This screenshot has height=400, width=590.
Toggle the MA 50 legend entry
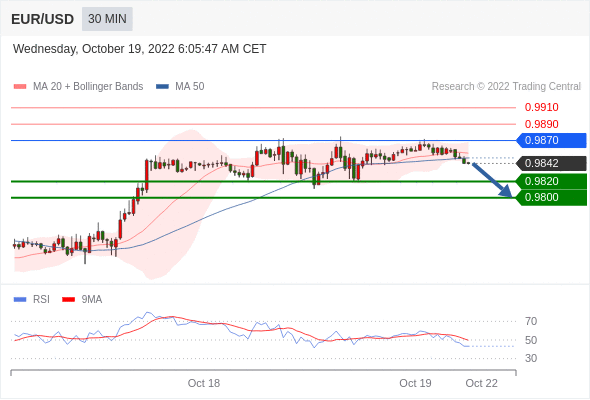coord(180,87)
